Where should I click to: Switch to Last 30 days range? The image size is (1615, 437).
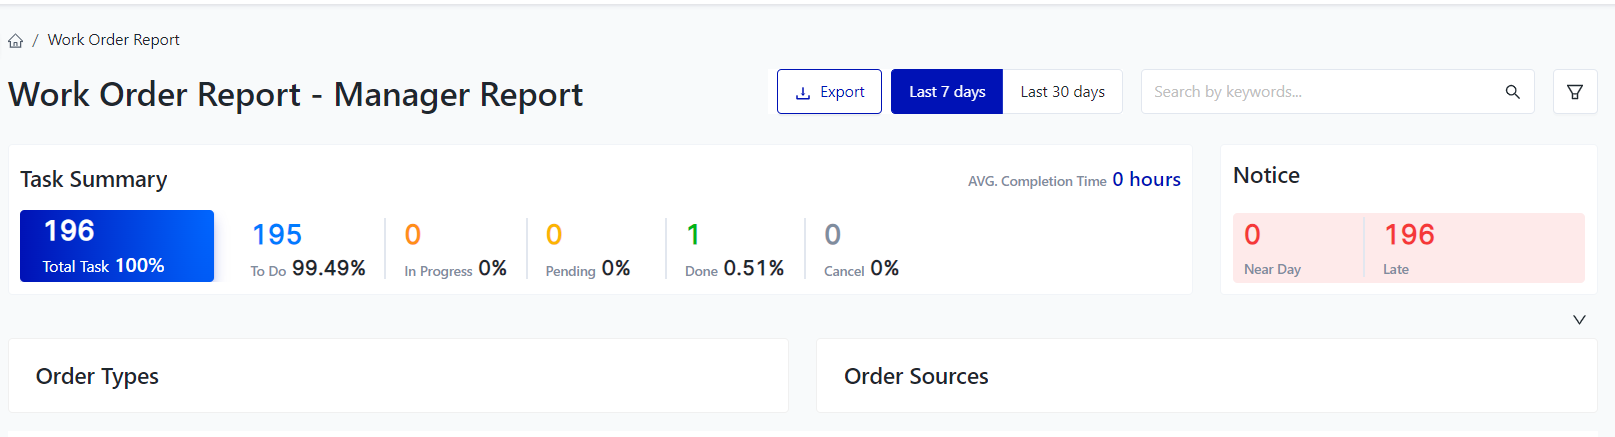click(x=1062, y=92)
